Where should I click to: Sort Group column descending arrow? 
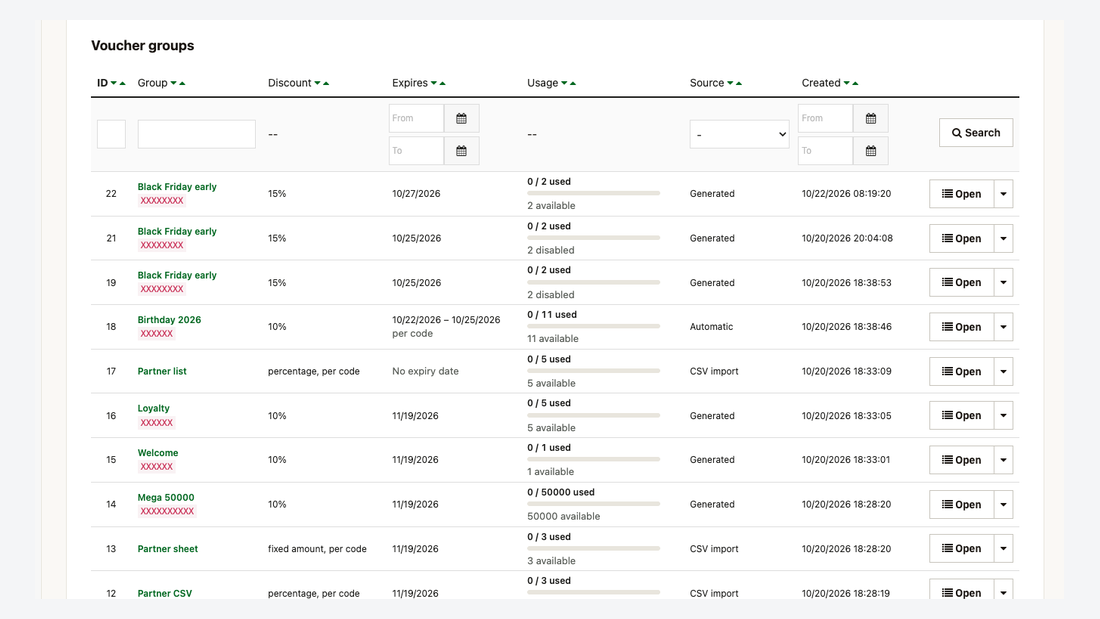(x=173, y=83)
